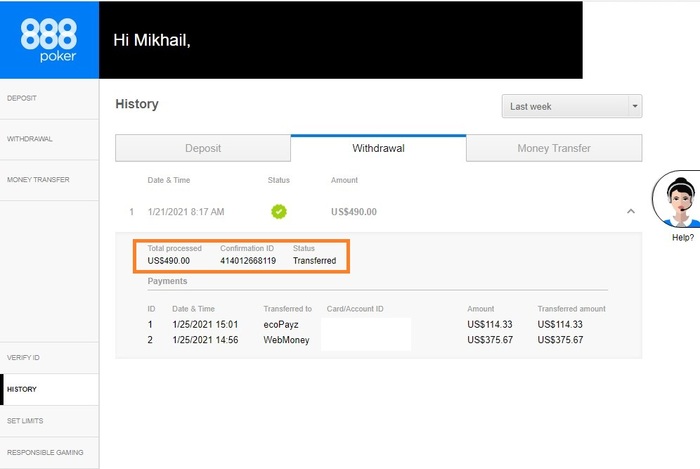Click the WebMoney payment entry

286,340
